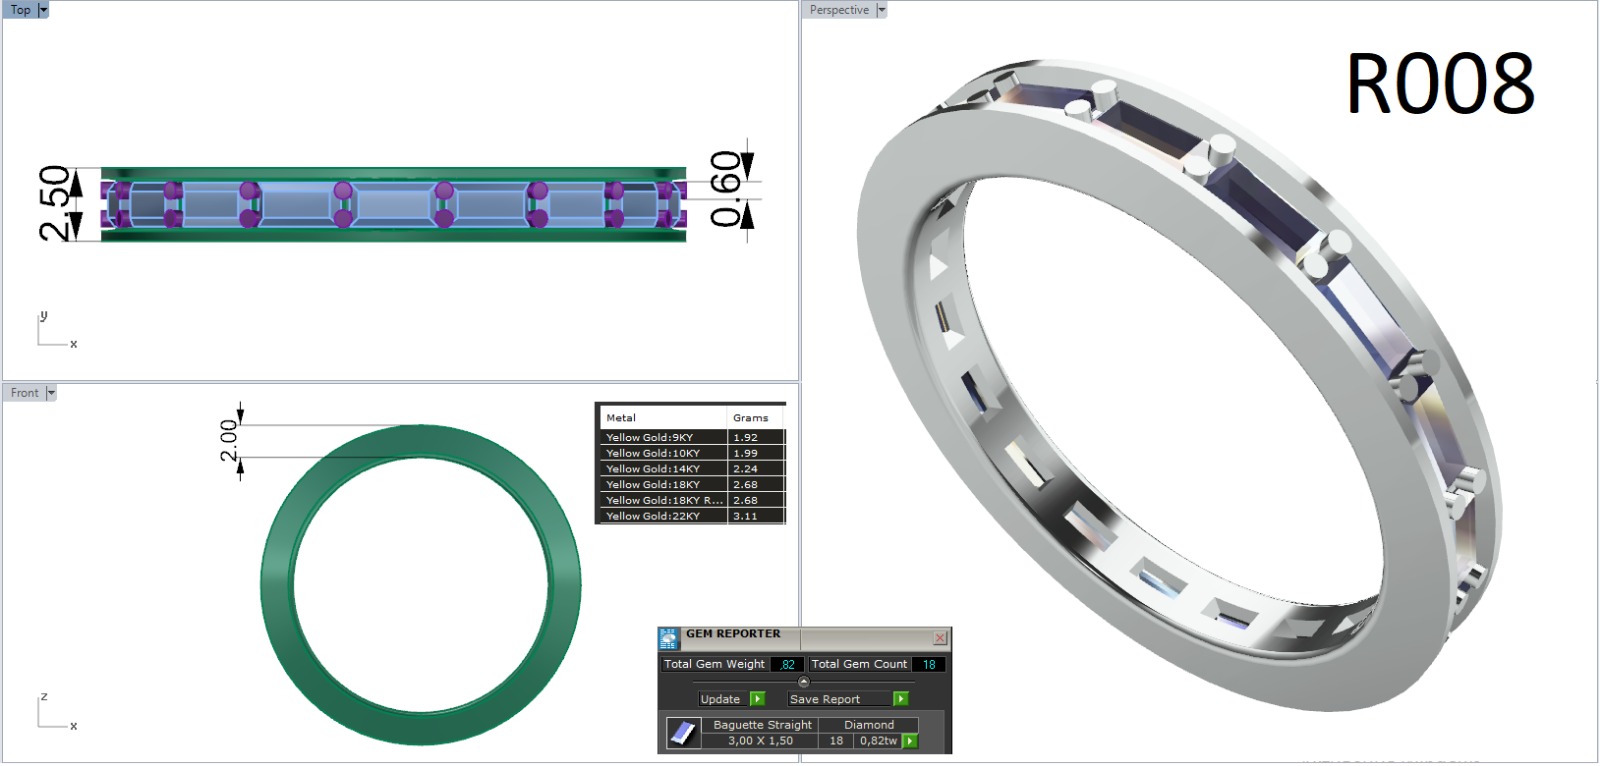1600x766 pixels.
Task: Click the R008 label text
Action: tap(1440, 83)
